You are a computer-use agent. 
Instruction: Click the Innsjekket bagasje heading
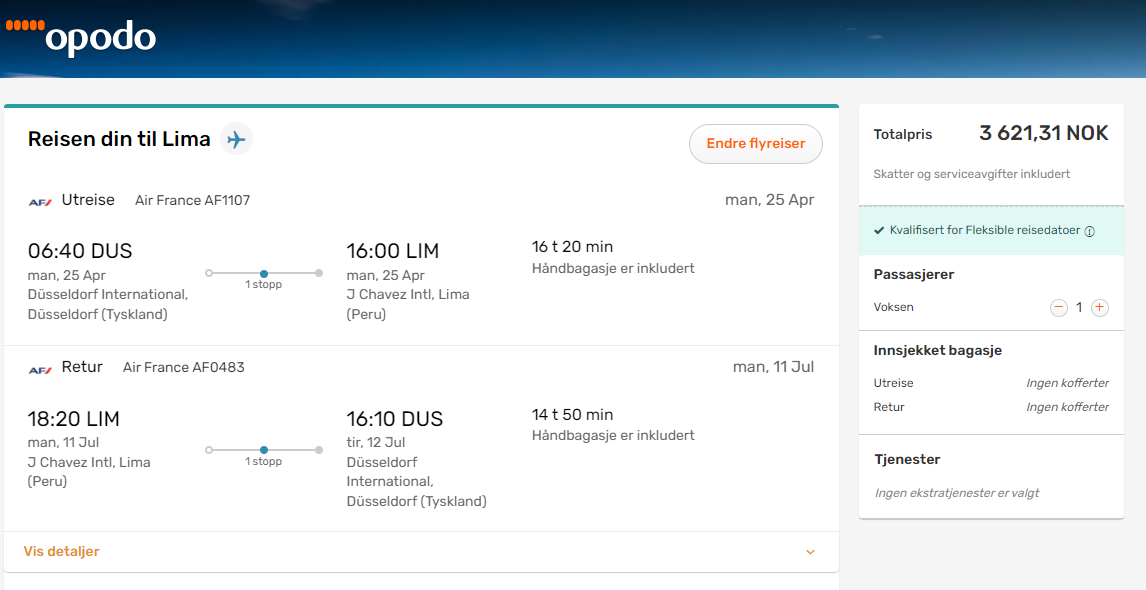(938, 351)
